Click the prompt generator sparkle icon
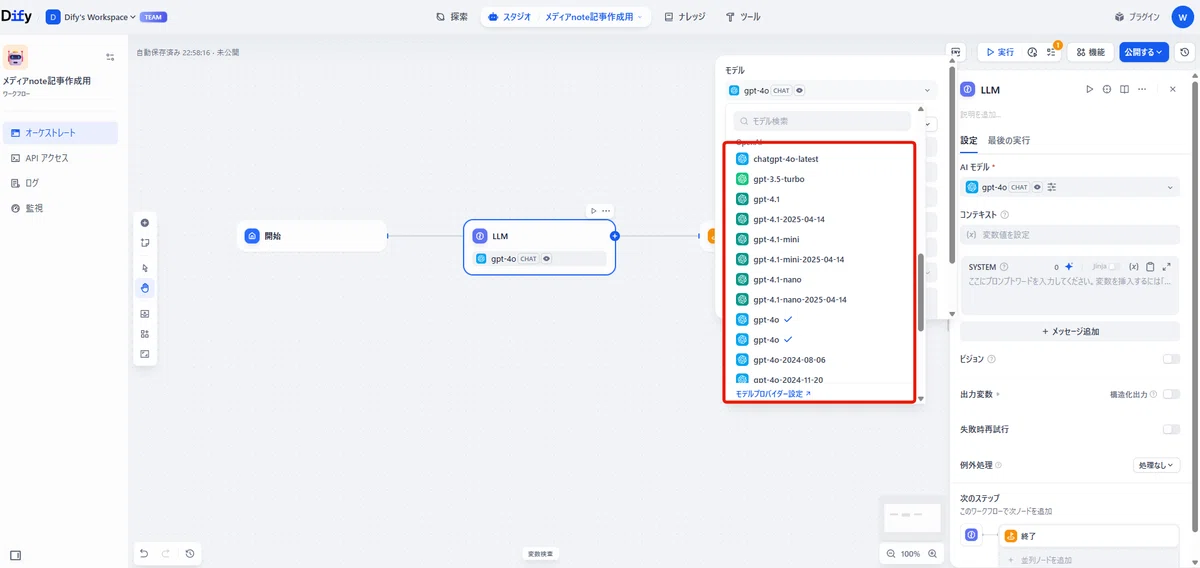Screen dimensions: 1200x568 [x=1068, y=267]
